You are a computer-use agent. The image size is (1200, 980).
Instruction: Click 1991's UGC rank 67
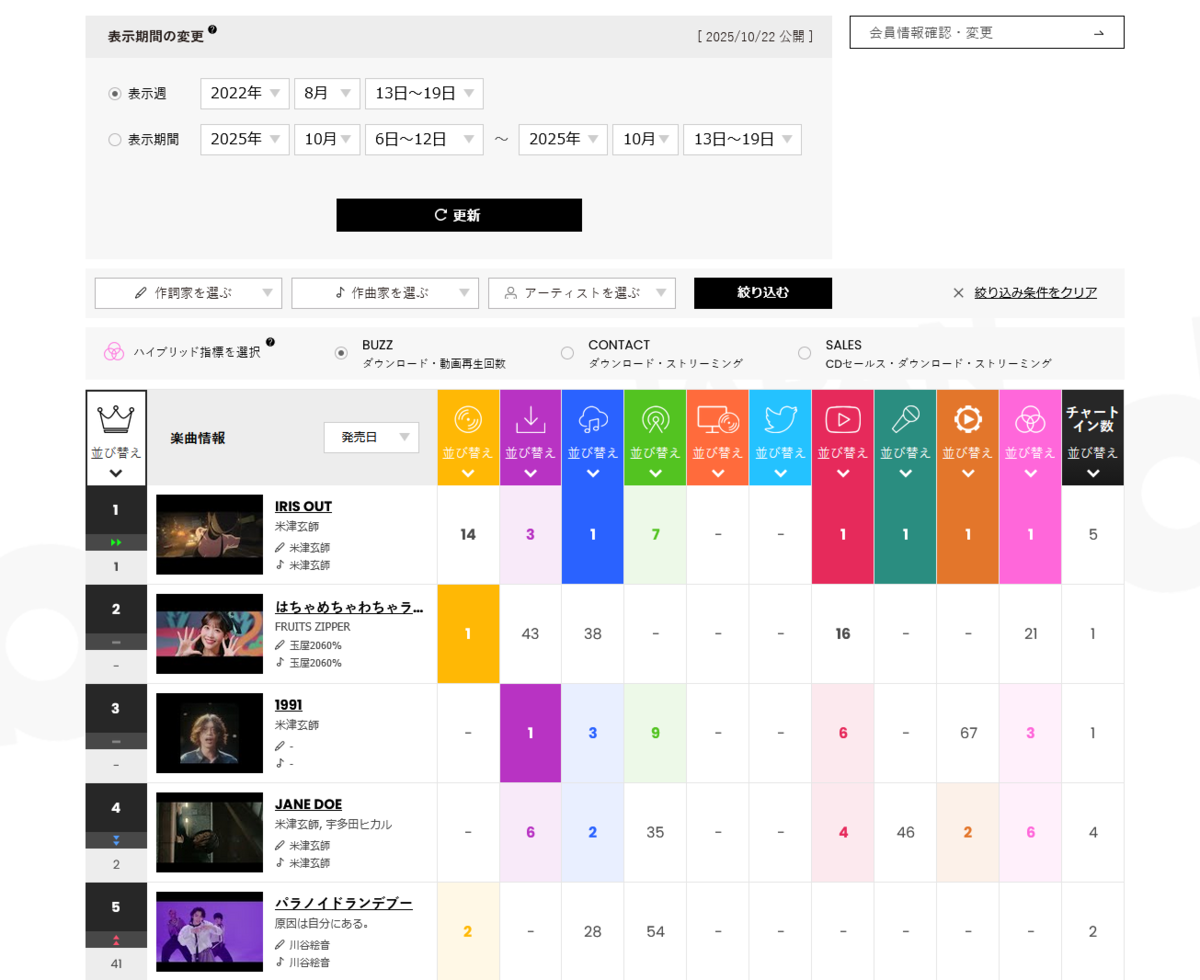tap(968, 733)
